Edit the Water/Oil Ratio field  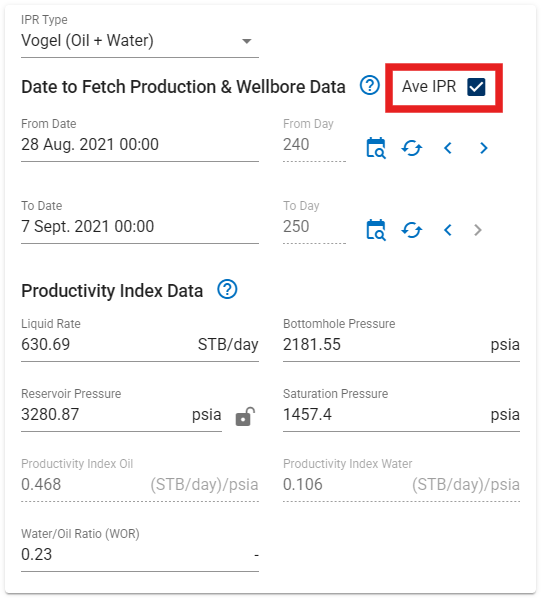(x=140, y=555)
